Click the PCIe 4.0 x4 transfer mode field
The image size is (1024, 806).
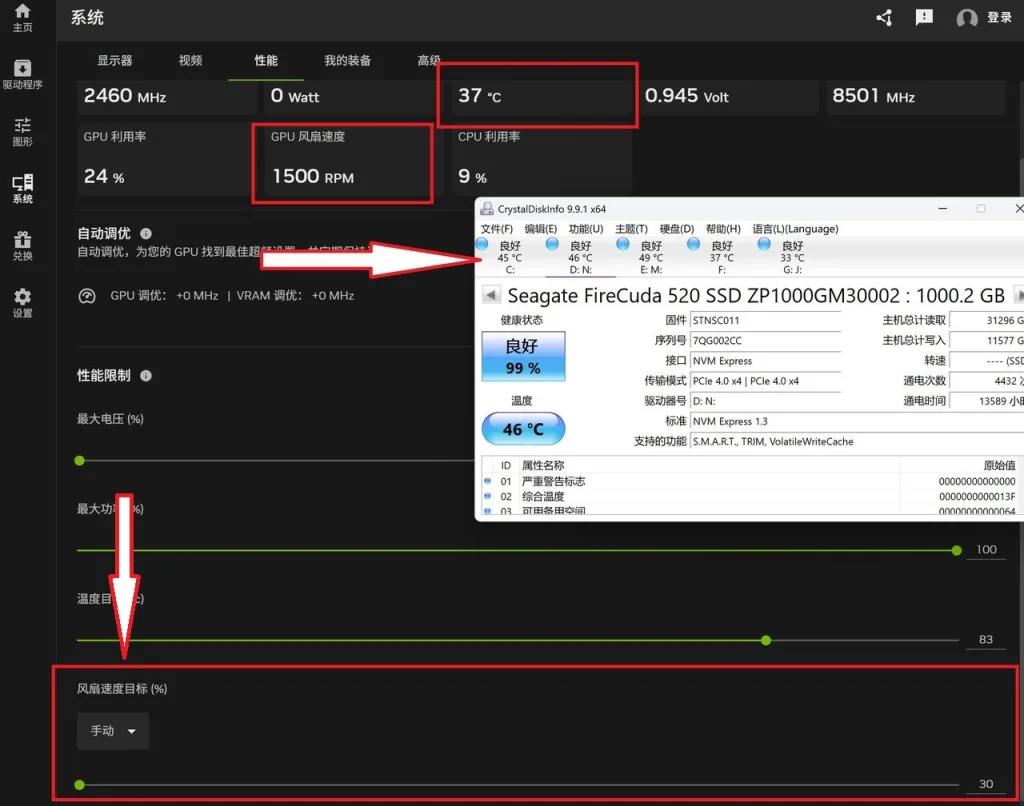point(765,381)
